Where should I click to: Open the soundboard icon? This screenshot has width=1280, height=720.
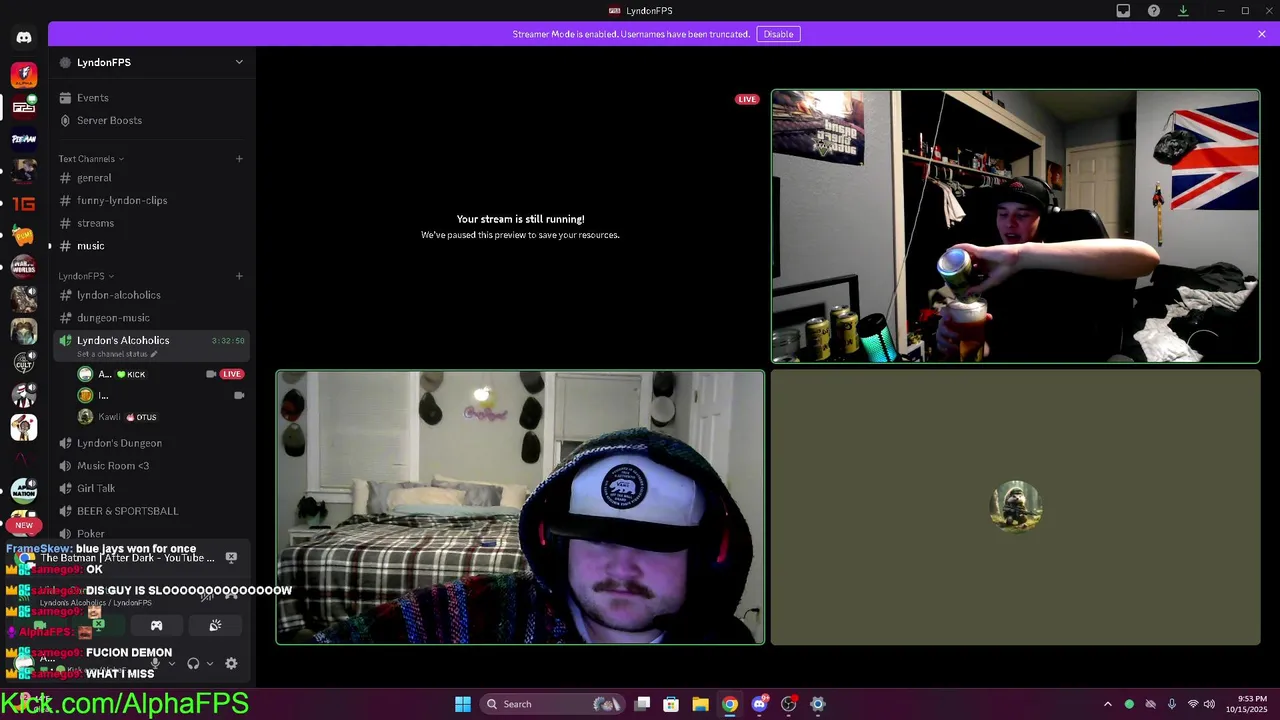[x=215, y=626]
